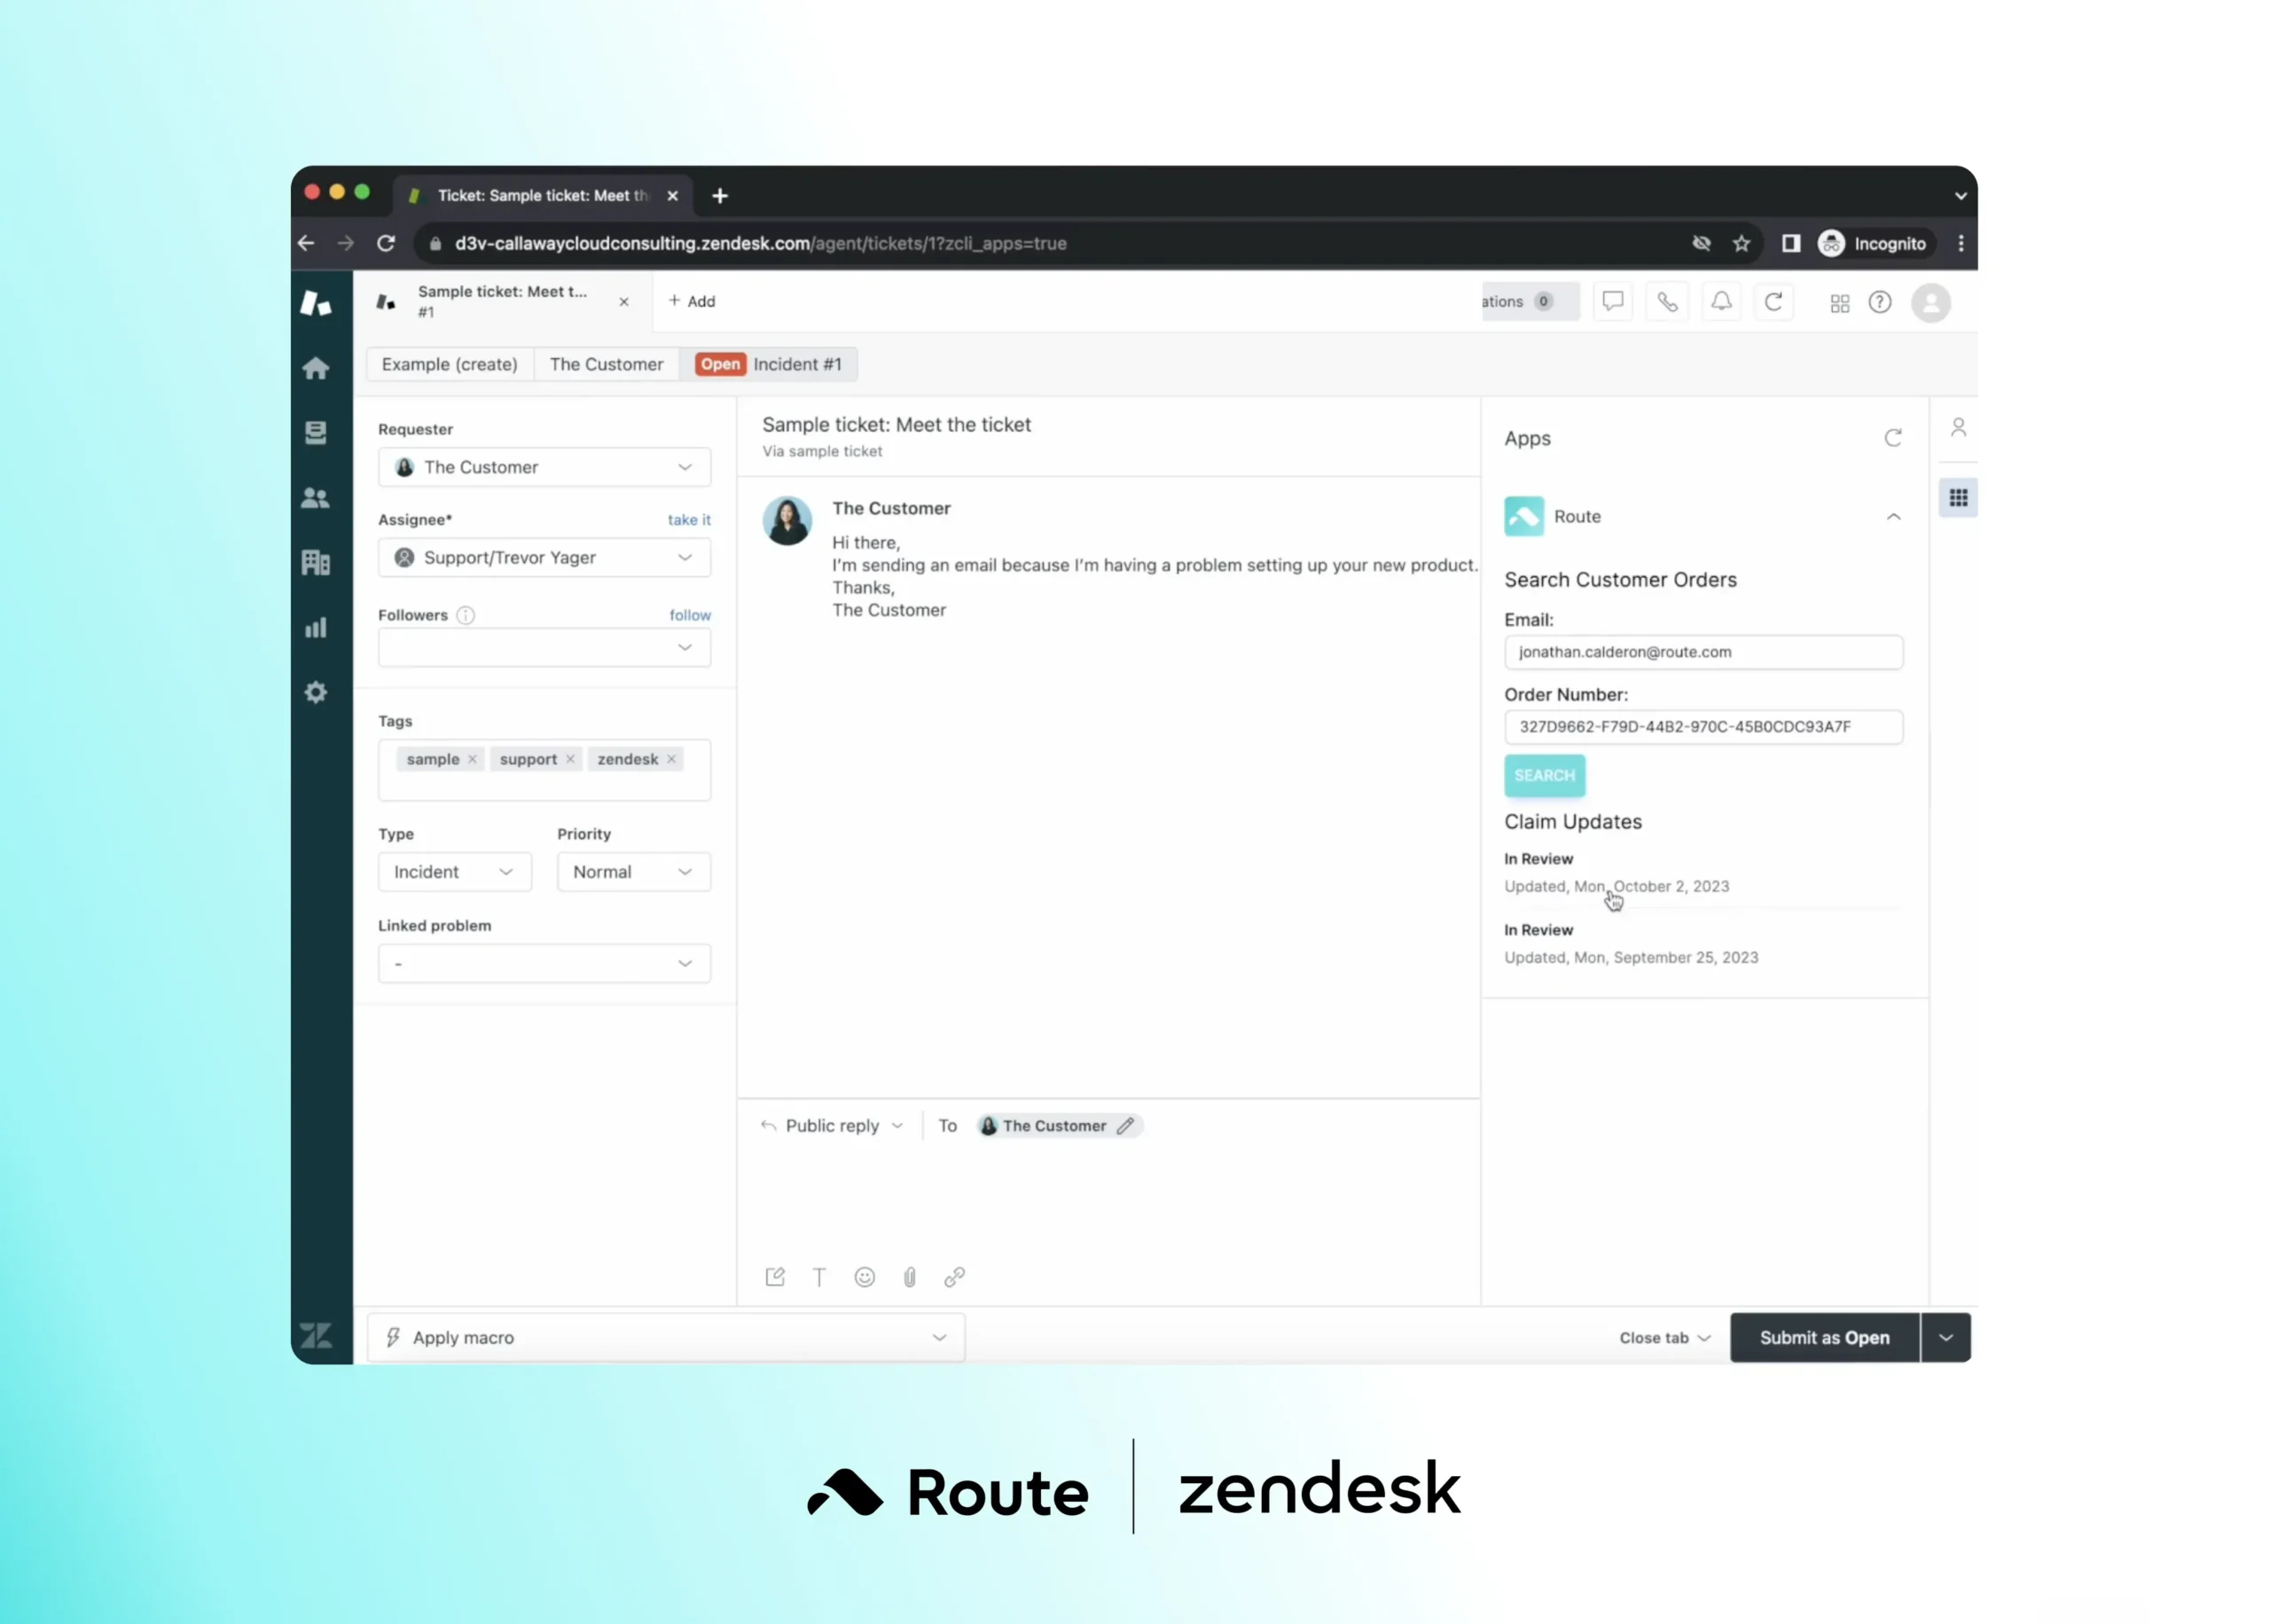Click the SEARCH button in Route app
The width and height of the screenshot is (2270, 1624).
[x=1544, y=775]
